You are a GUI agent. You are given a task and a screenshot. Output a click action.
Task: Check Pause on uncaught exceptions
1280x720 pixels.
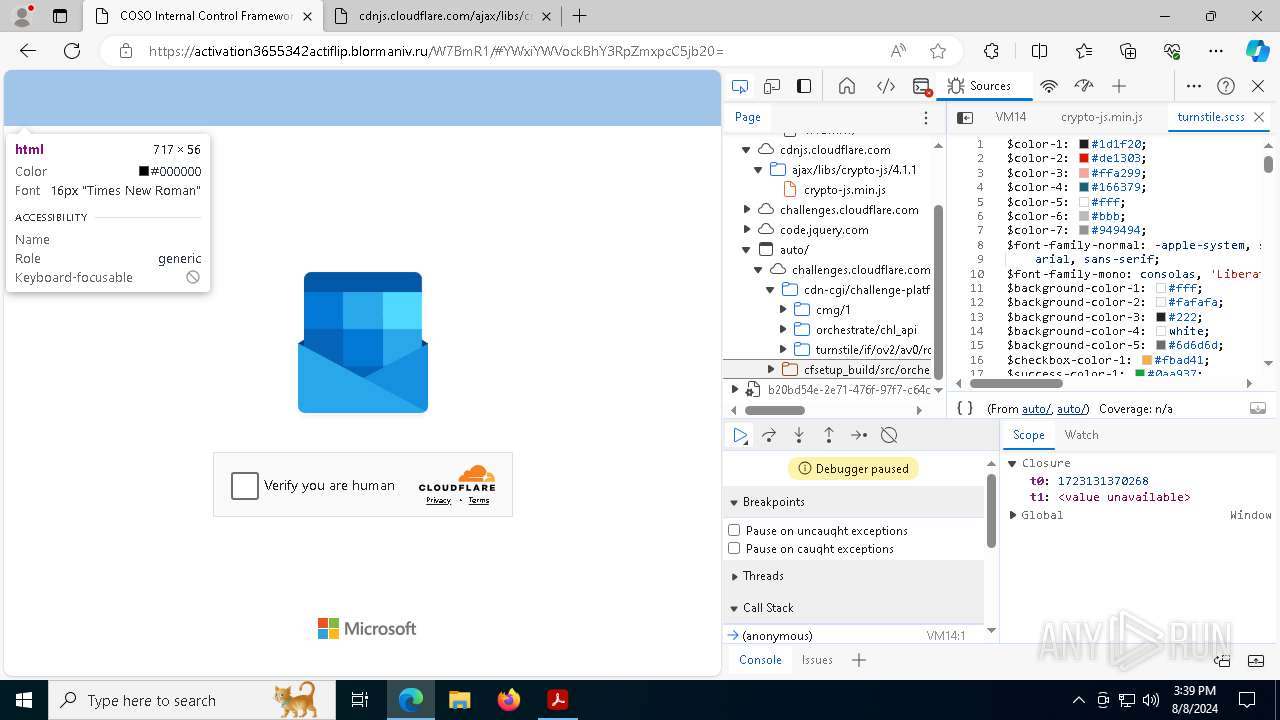734,530
